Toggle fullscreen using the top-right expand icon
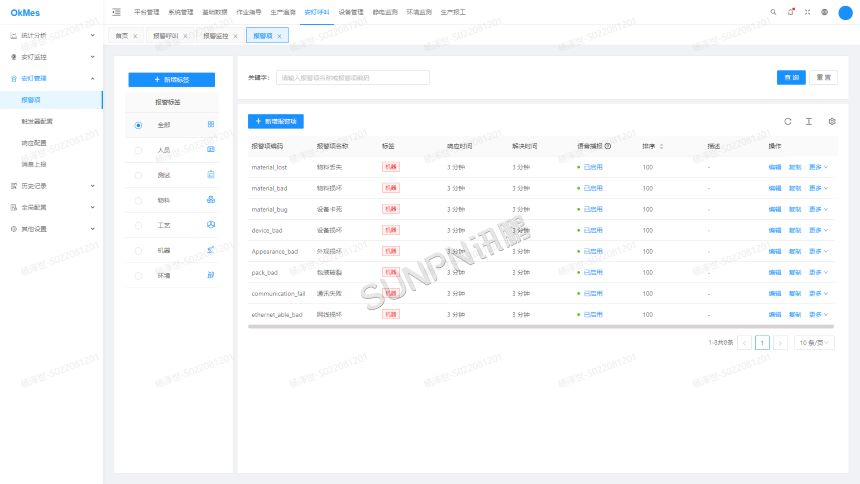The height and width of the screenshot is (484, 860). [x=807, y=12]
